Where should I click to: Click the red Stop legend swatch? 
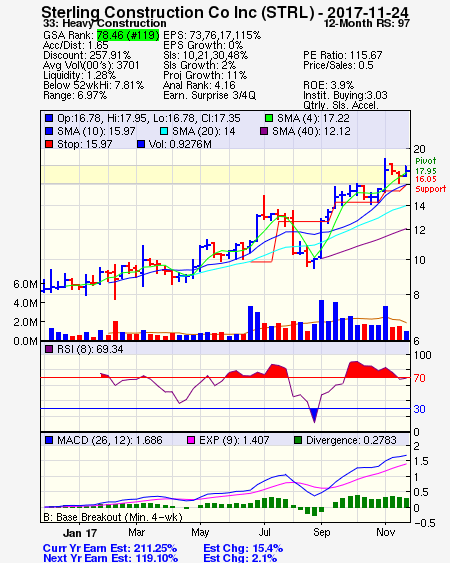coord(49,144)
